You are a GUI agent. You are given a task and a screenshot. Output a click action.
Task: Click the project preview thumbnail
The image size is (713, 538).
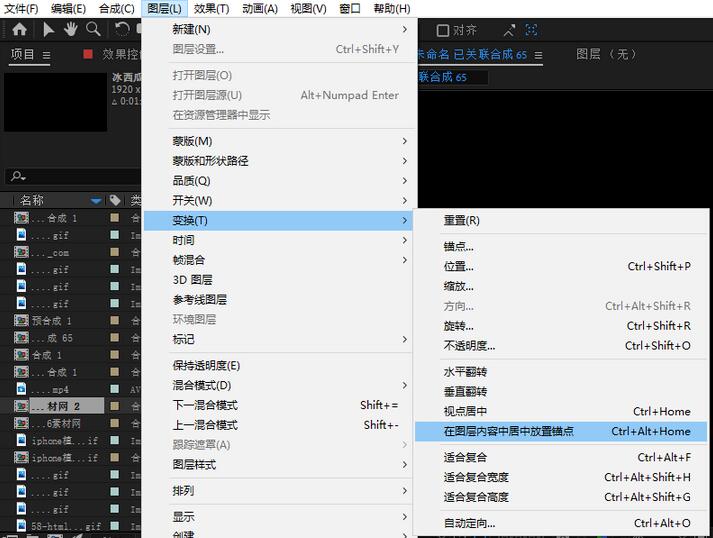[55, 101]
